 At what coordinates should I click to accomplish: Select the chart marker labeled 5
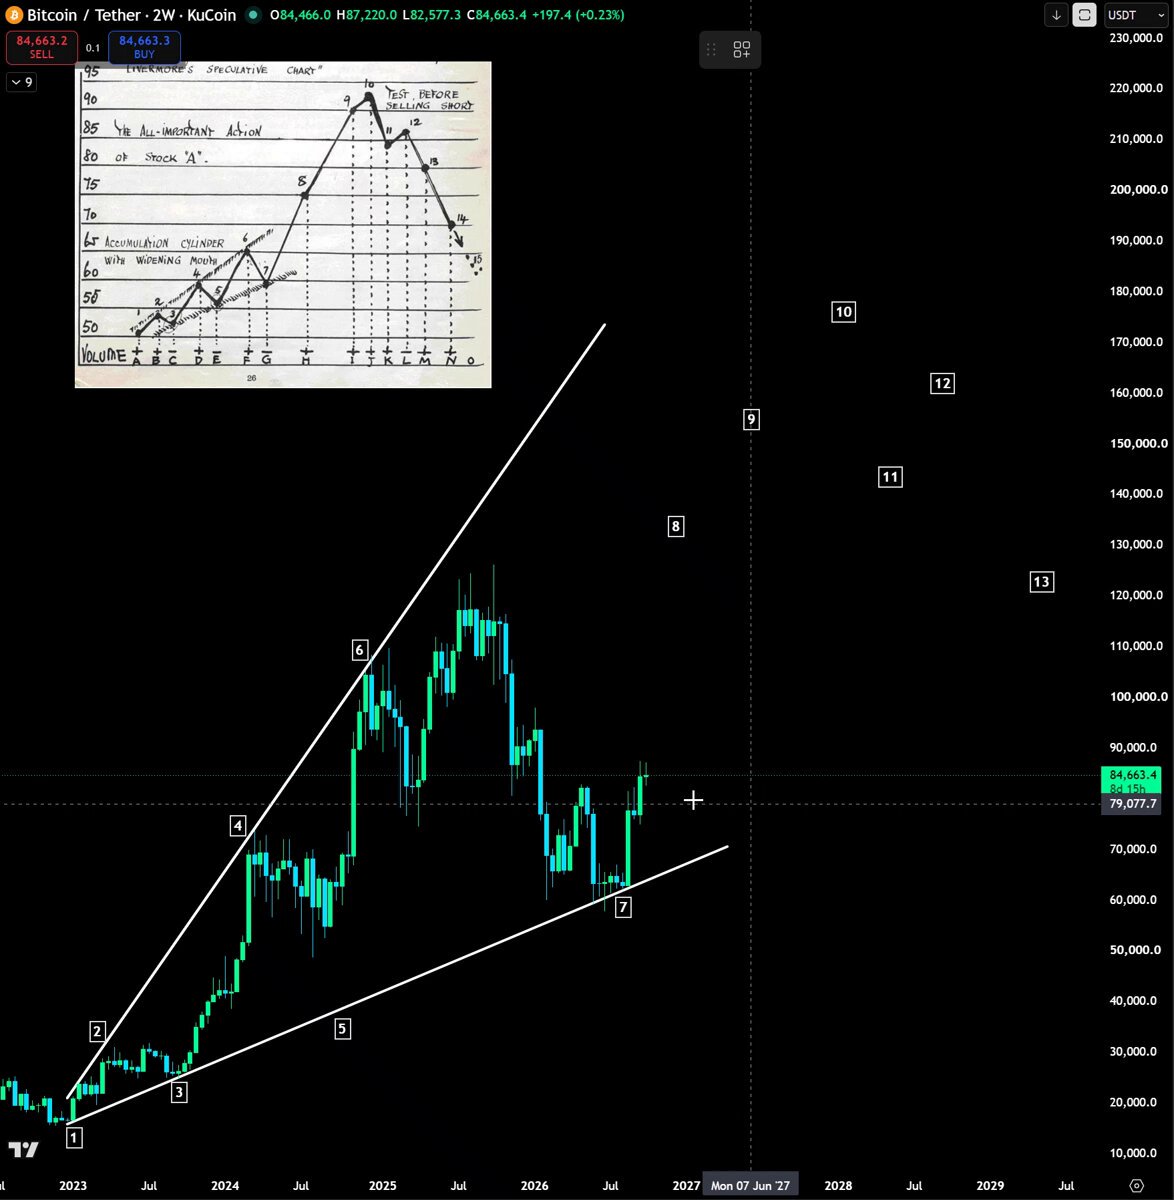point(342,1028)
